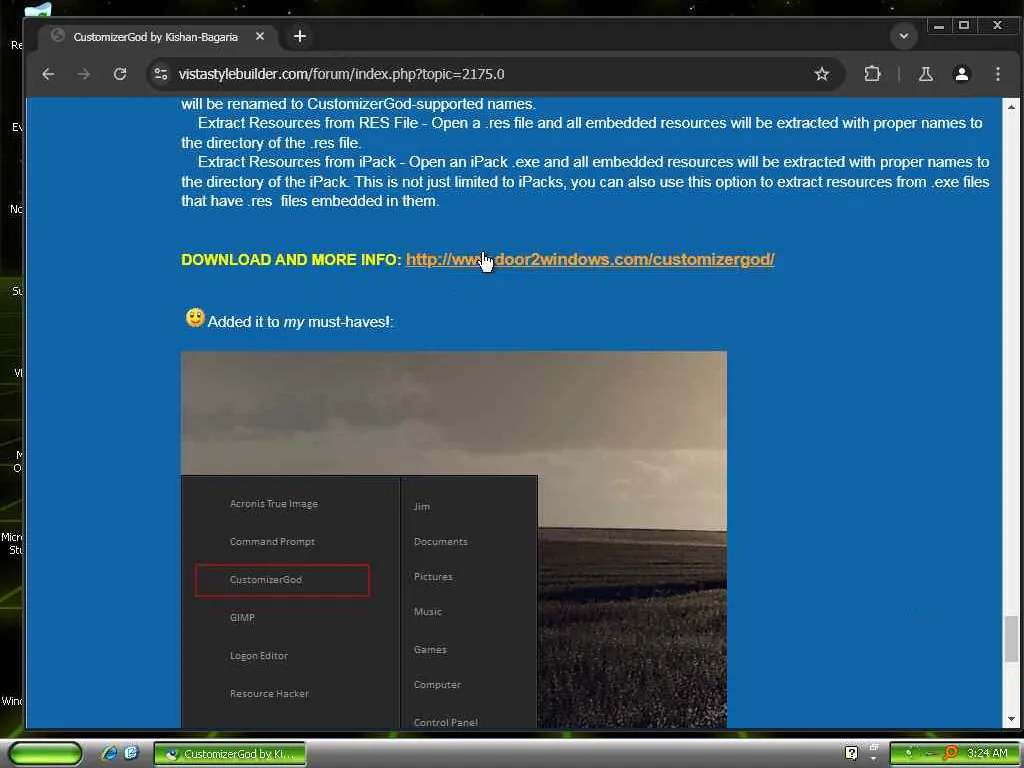Go back to the previous page
Viewport: 1024px width, 768px height.
(x=48, y=74)
